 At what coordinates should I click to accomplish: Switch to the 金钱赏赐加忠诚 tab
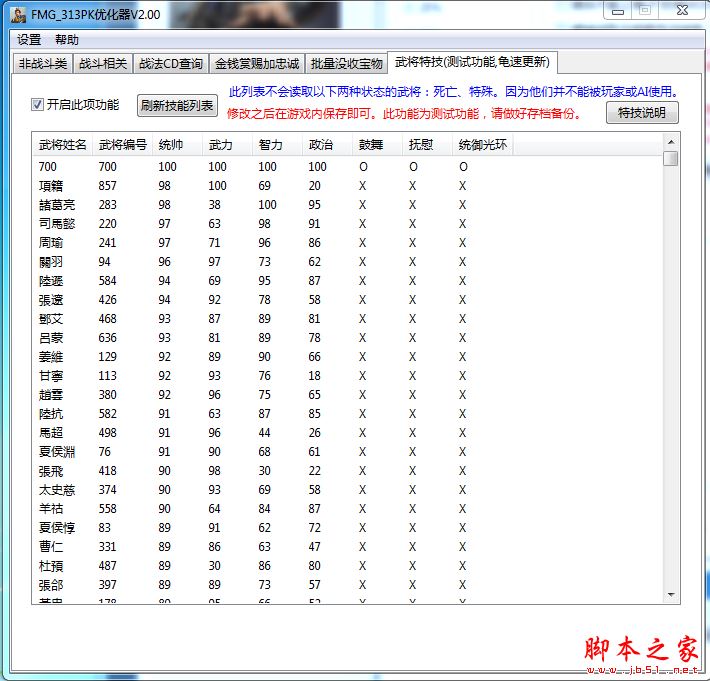click(257, 63)
